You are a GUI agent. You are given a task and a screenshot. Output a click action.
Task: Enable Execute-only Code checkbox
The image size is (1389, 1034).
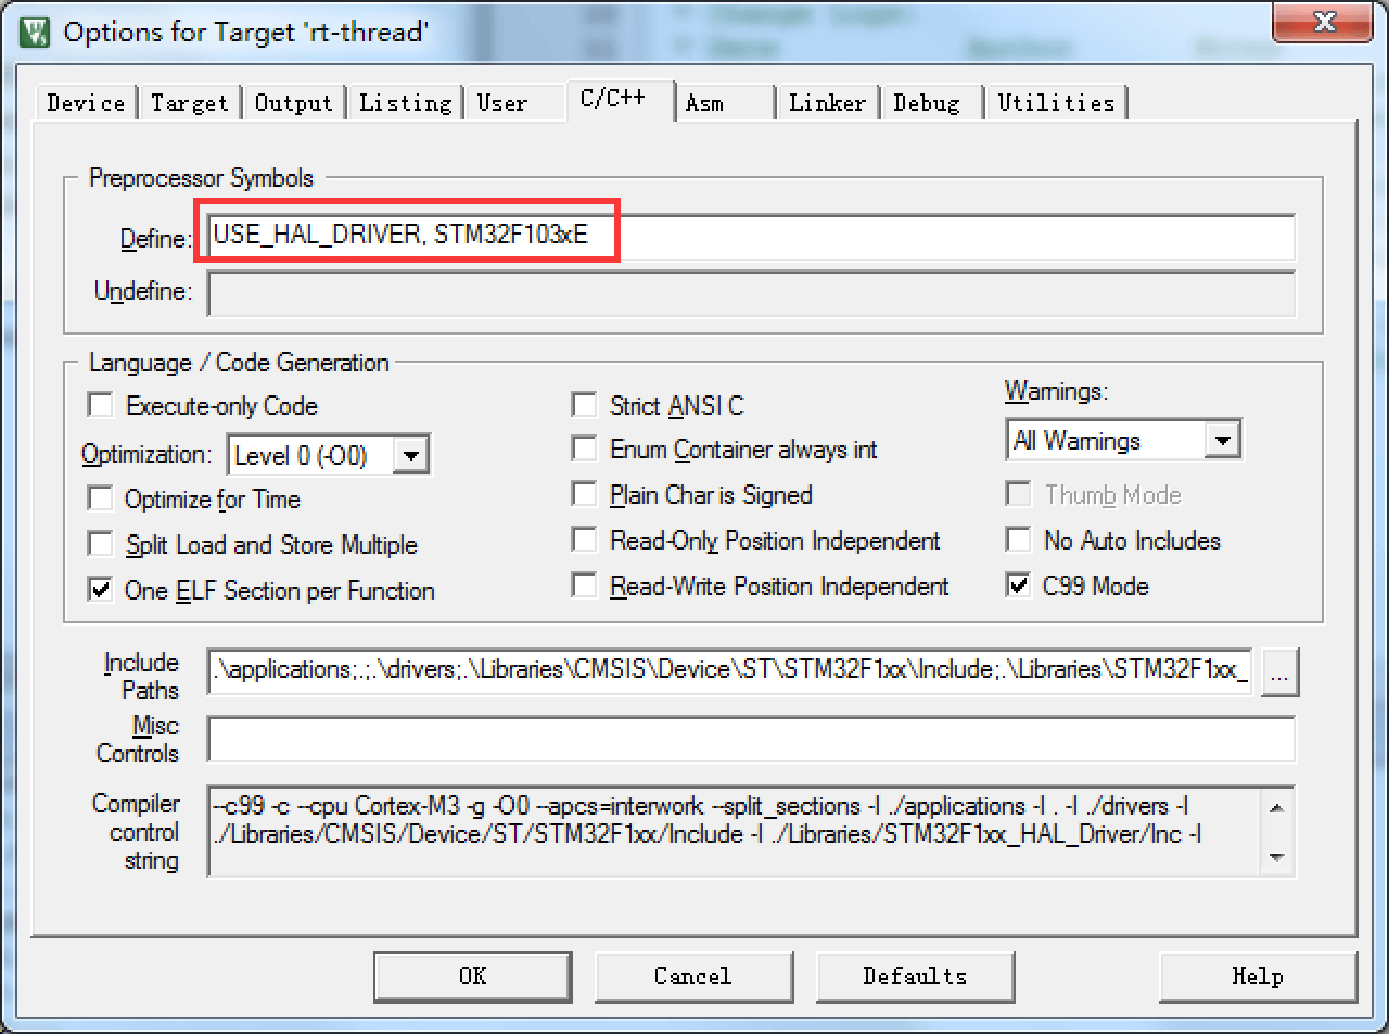pyautogui.click(x=101, y=405)
